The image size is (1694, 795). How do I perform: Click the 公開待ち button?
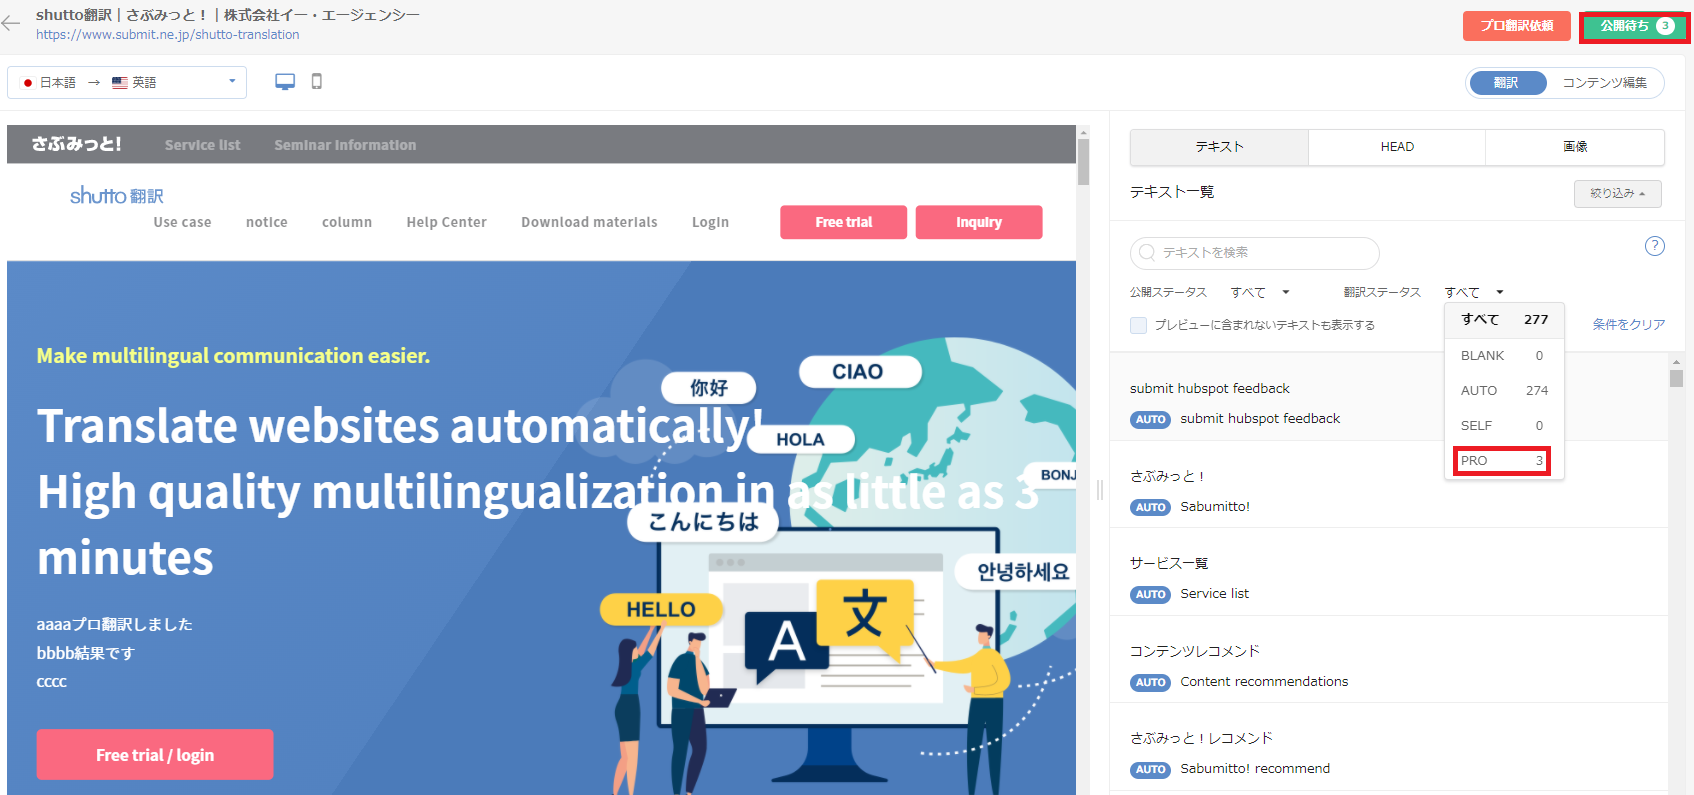click(1635, 26)
